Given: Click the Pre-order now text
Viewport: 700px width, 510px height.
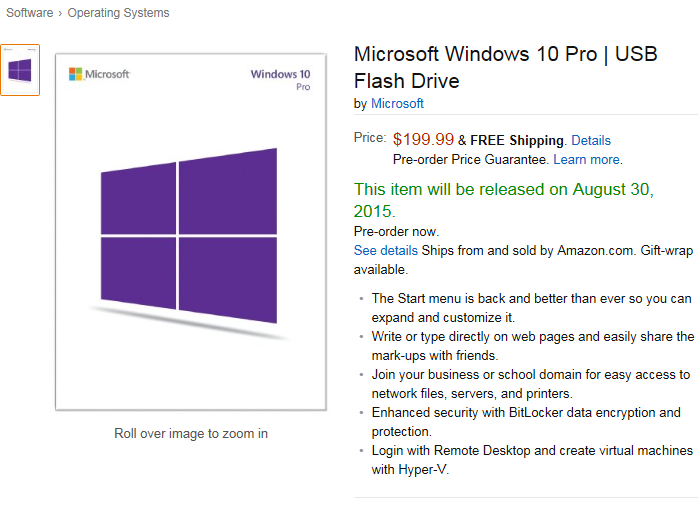Looking at the screenshot, I should coord(396,231).
